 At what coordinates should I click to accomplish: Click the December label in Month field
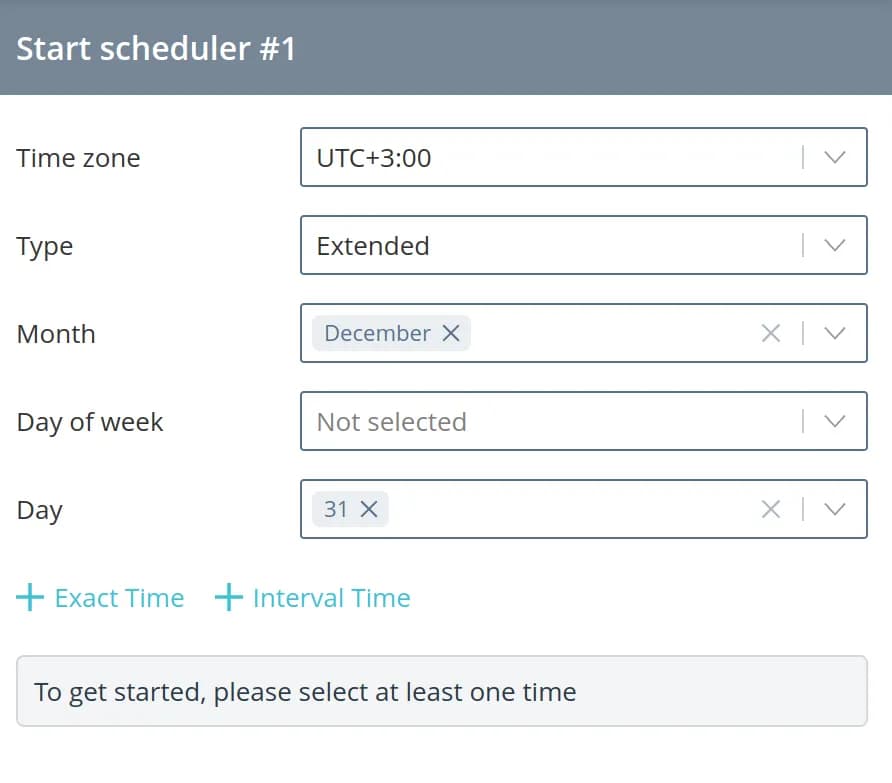377,333
